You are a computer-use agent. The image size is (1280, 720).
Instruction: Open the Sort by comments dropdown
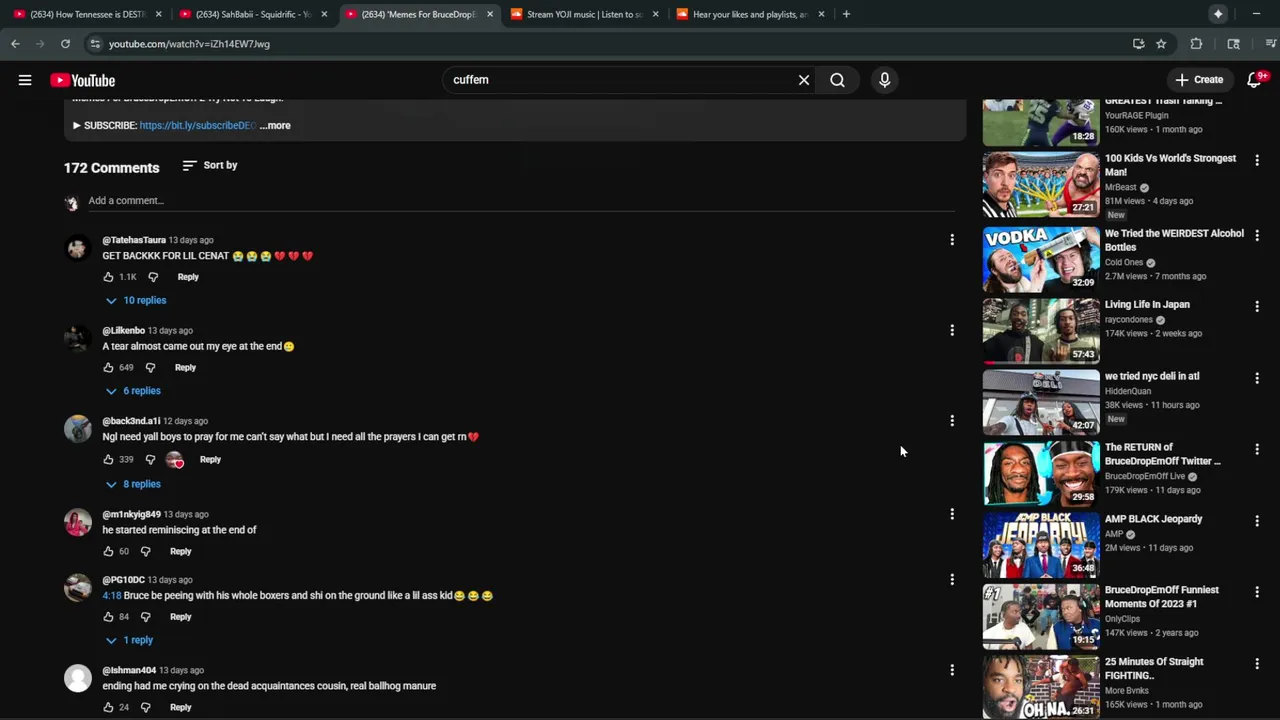point(210,165)
